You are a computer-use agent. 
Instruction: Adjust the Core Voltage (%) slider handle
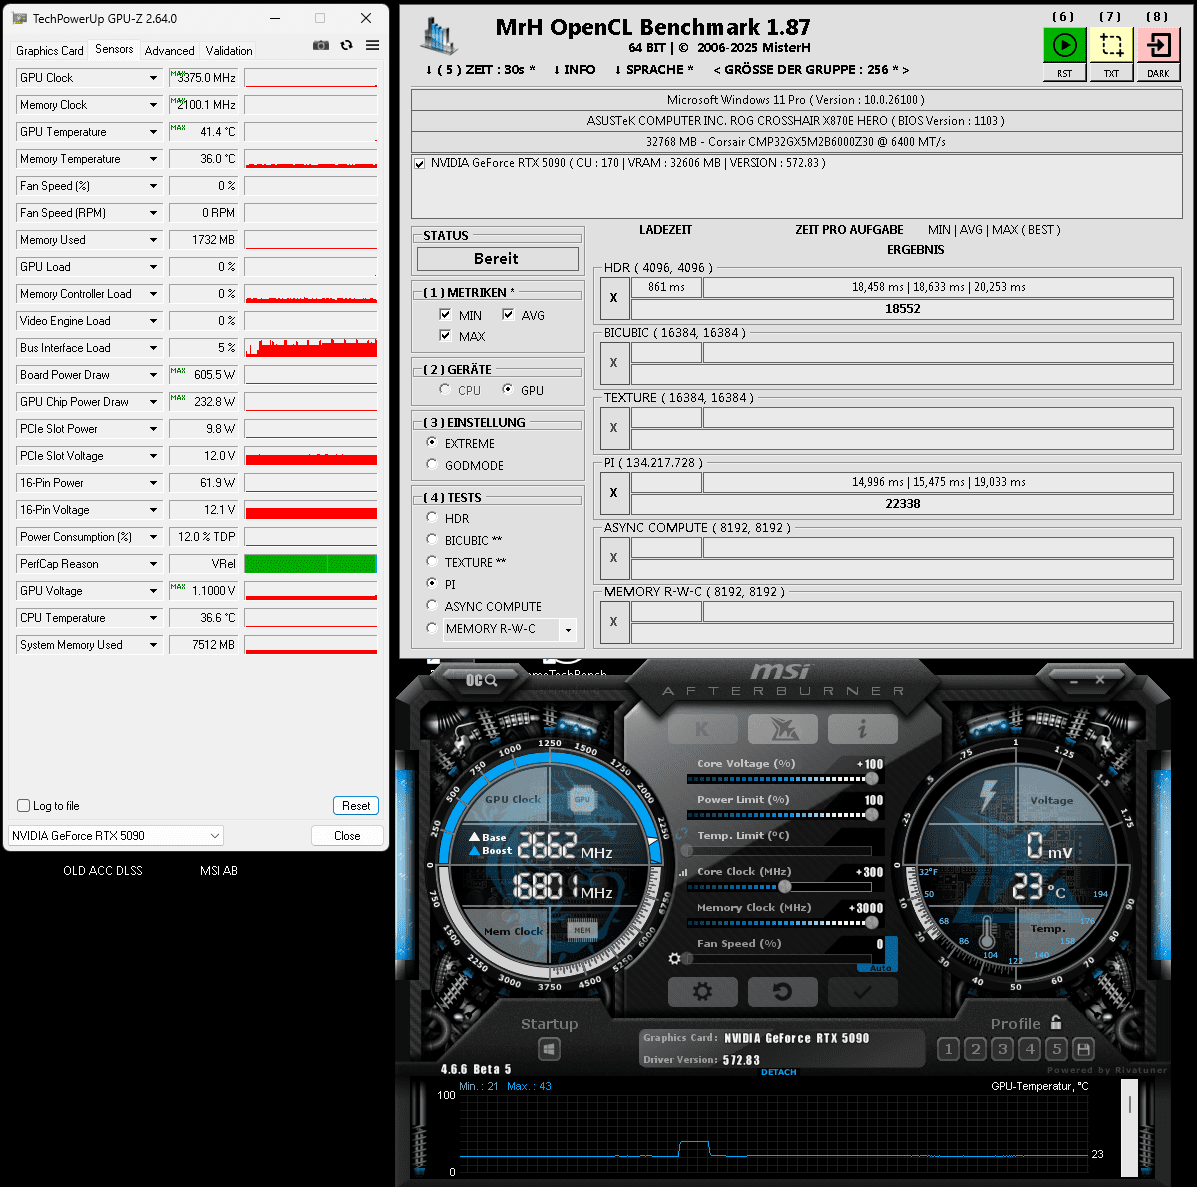coord(872,779)
